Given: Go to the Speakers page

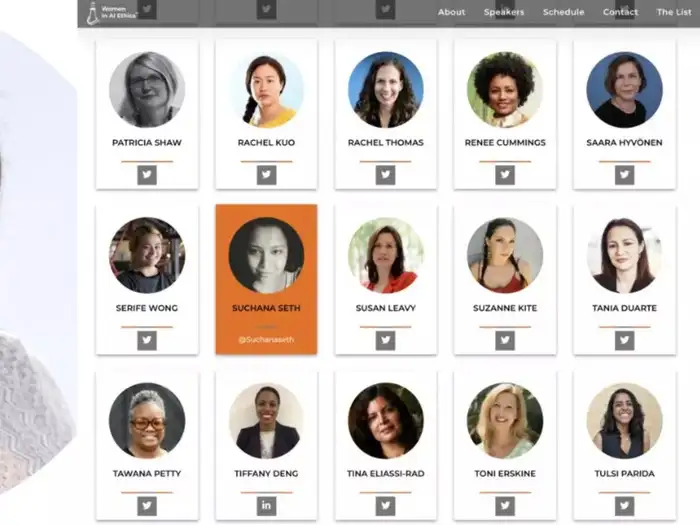Looking at the screenshot, I should coord(504,12).
